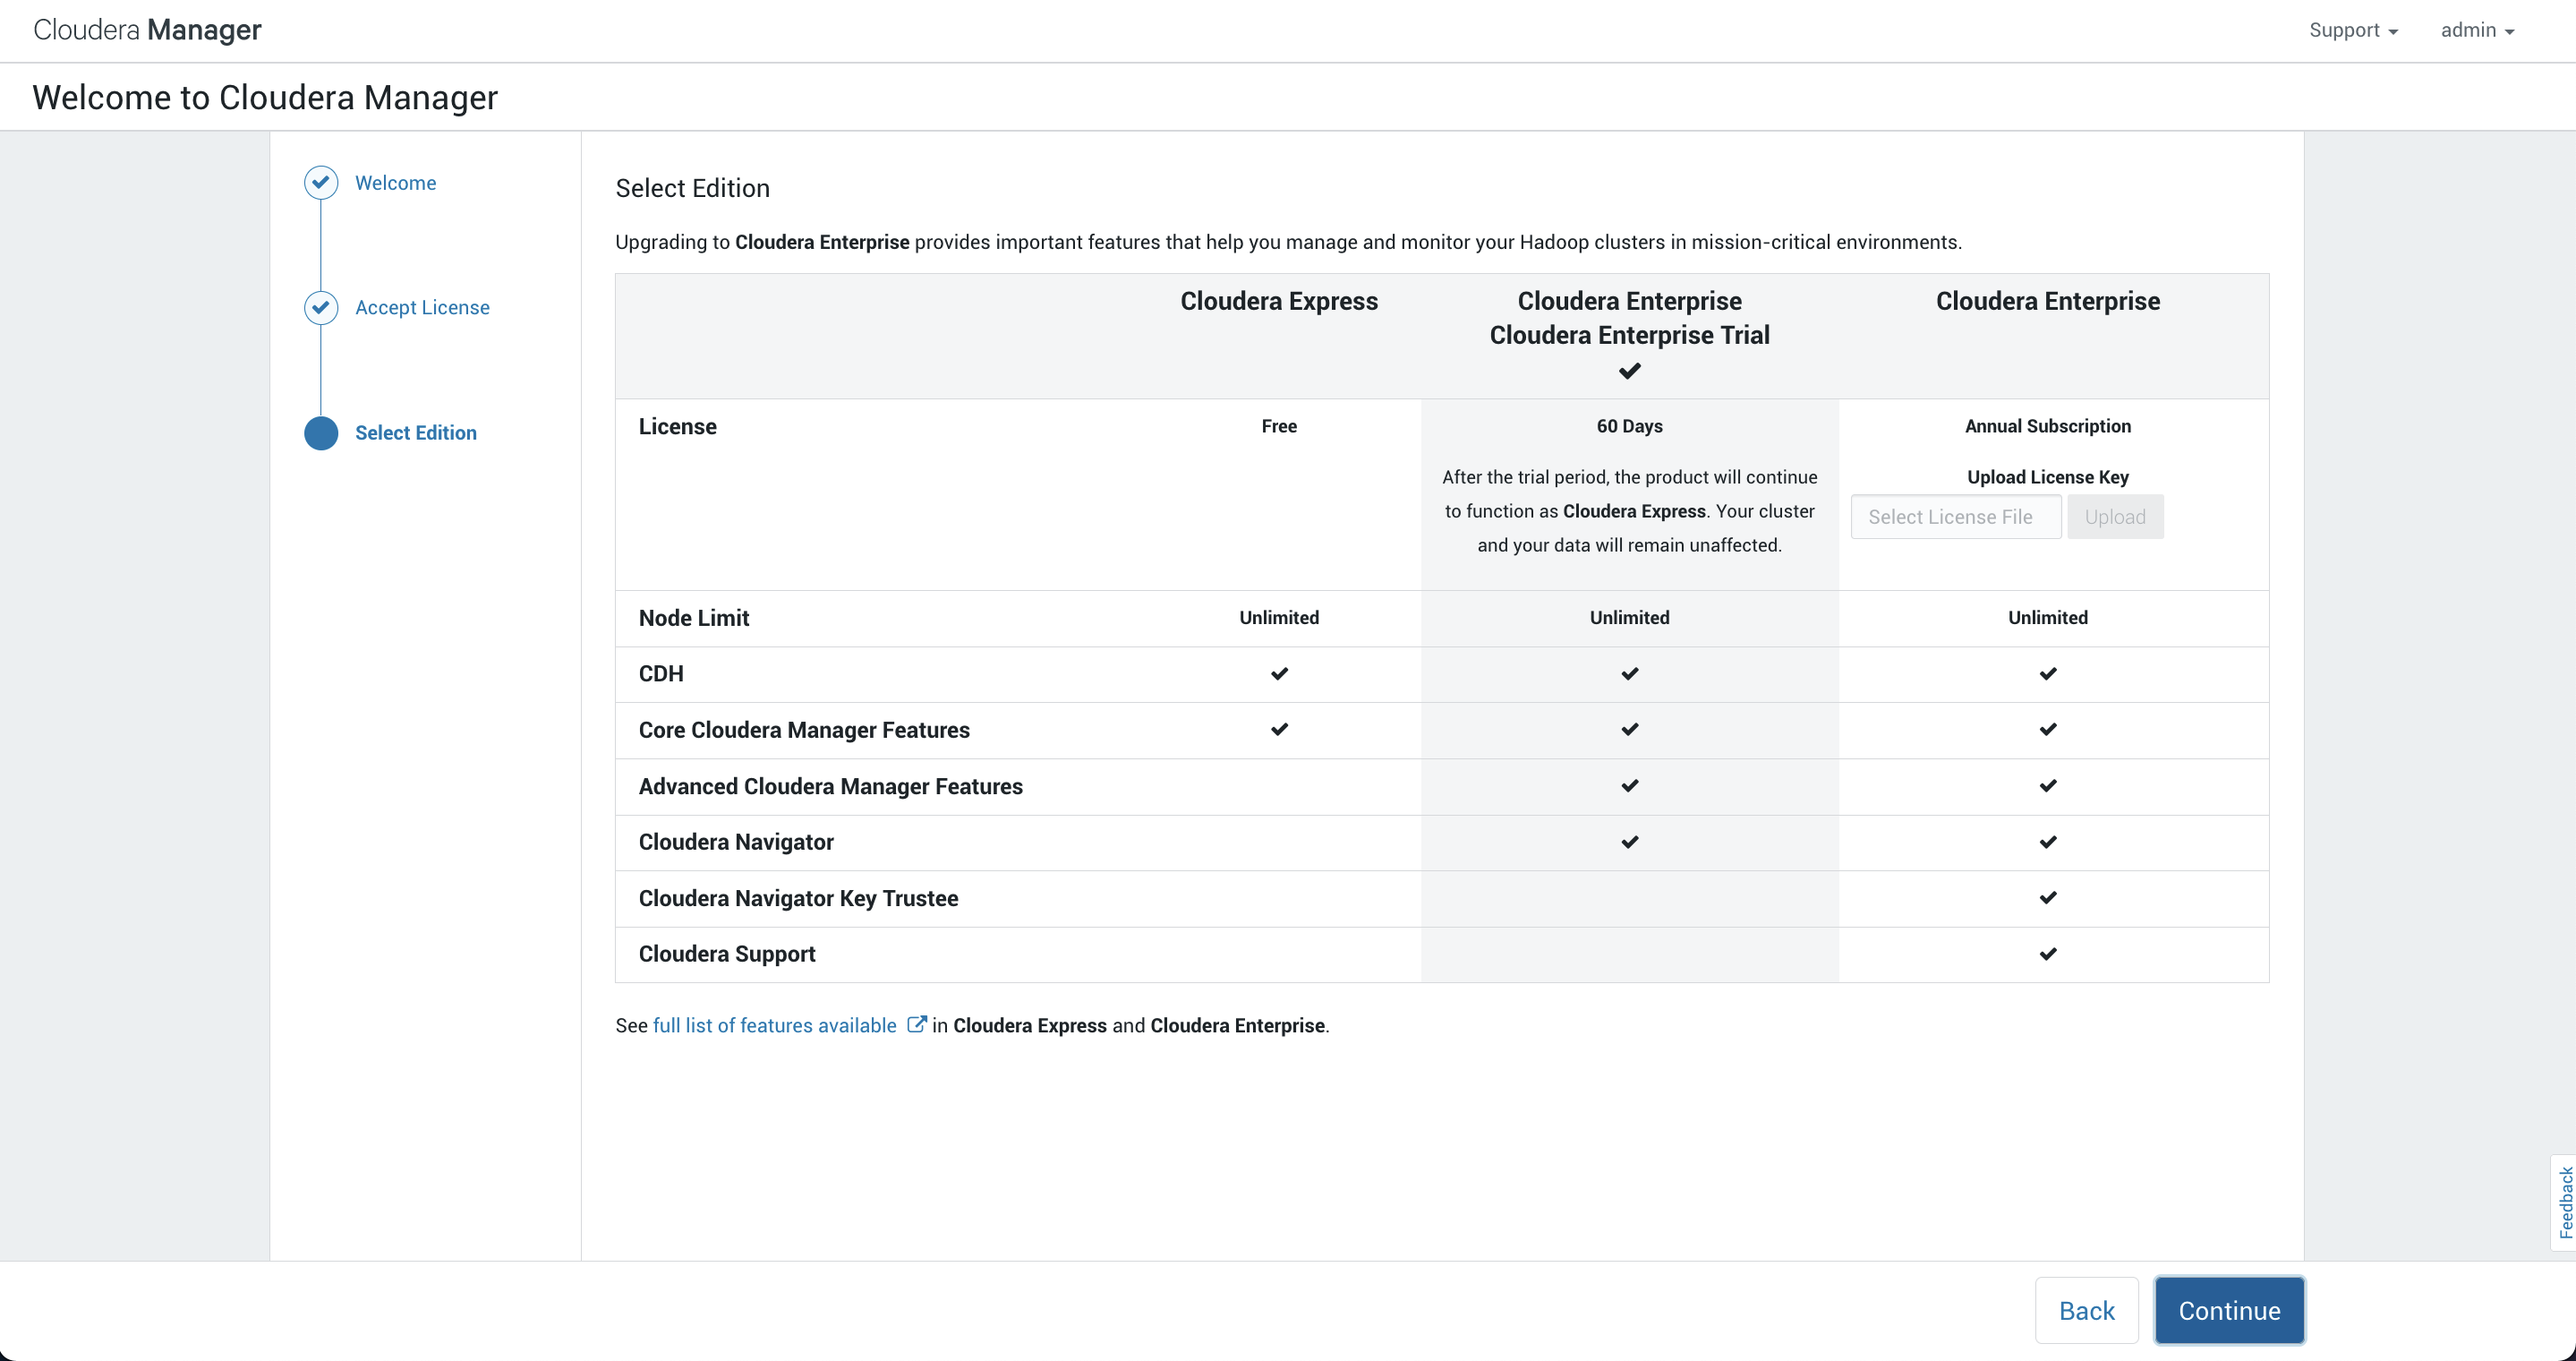Viewport: 2576px width, 1361px height.
Task: Click Advanced Cloudera Manager Features checkmark under Enterprise
Action: pos(2048,786)
